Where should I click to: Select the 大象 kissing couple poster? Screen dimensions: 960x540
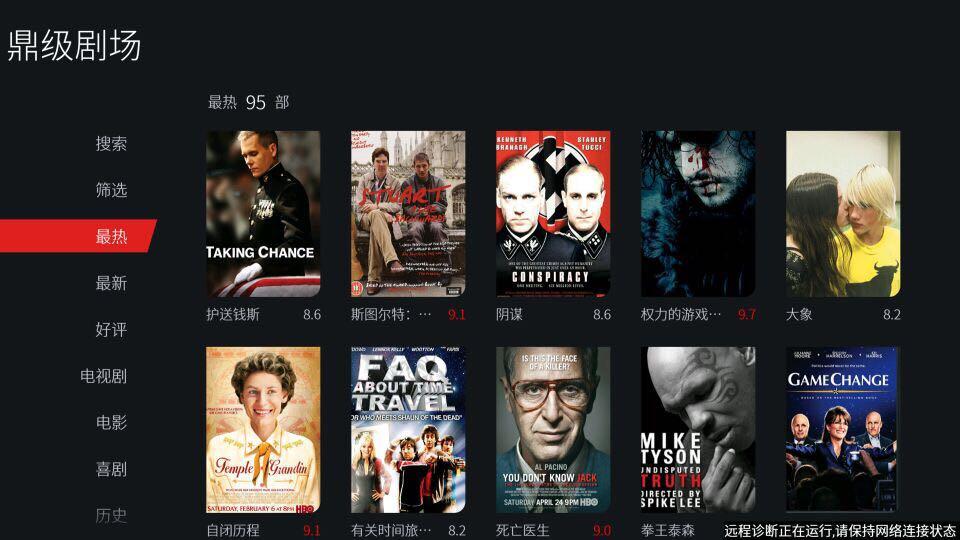(x=843, y=214)
